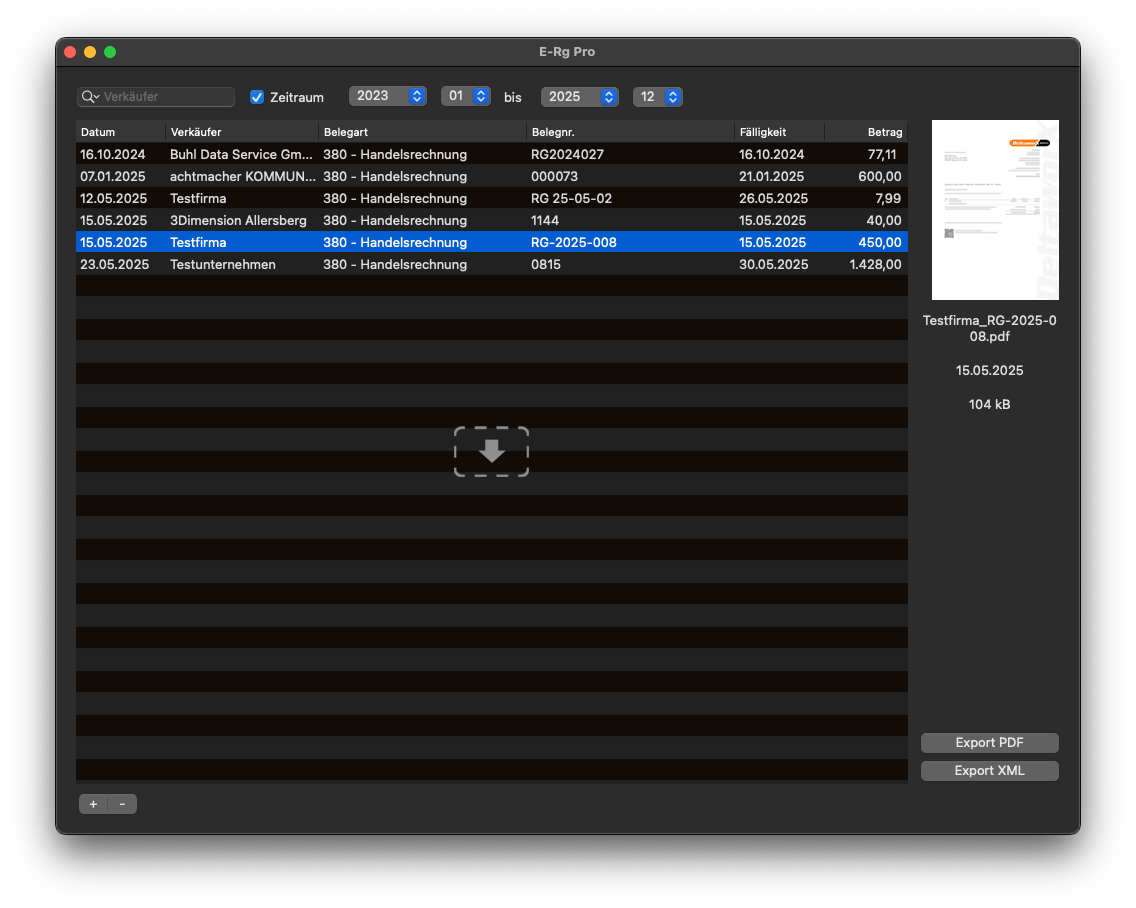Viewport: 1136px width, 908px height.
Task: Focus the Verkäufer search field
Action: [165, 97]
